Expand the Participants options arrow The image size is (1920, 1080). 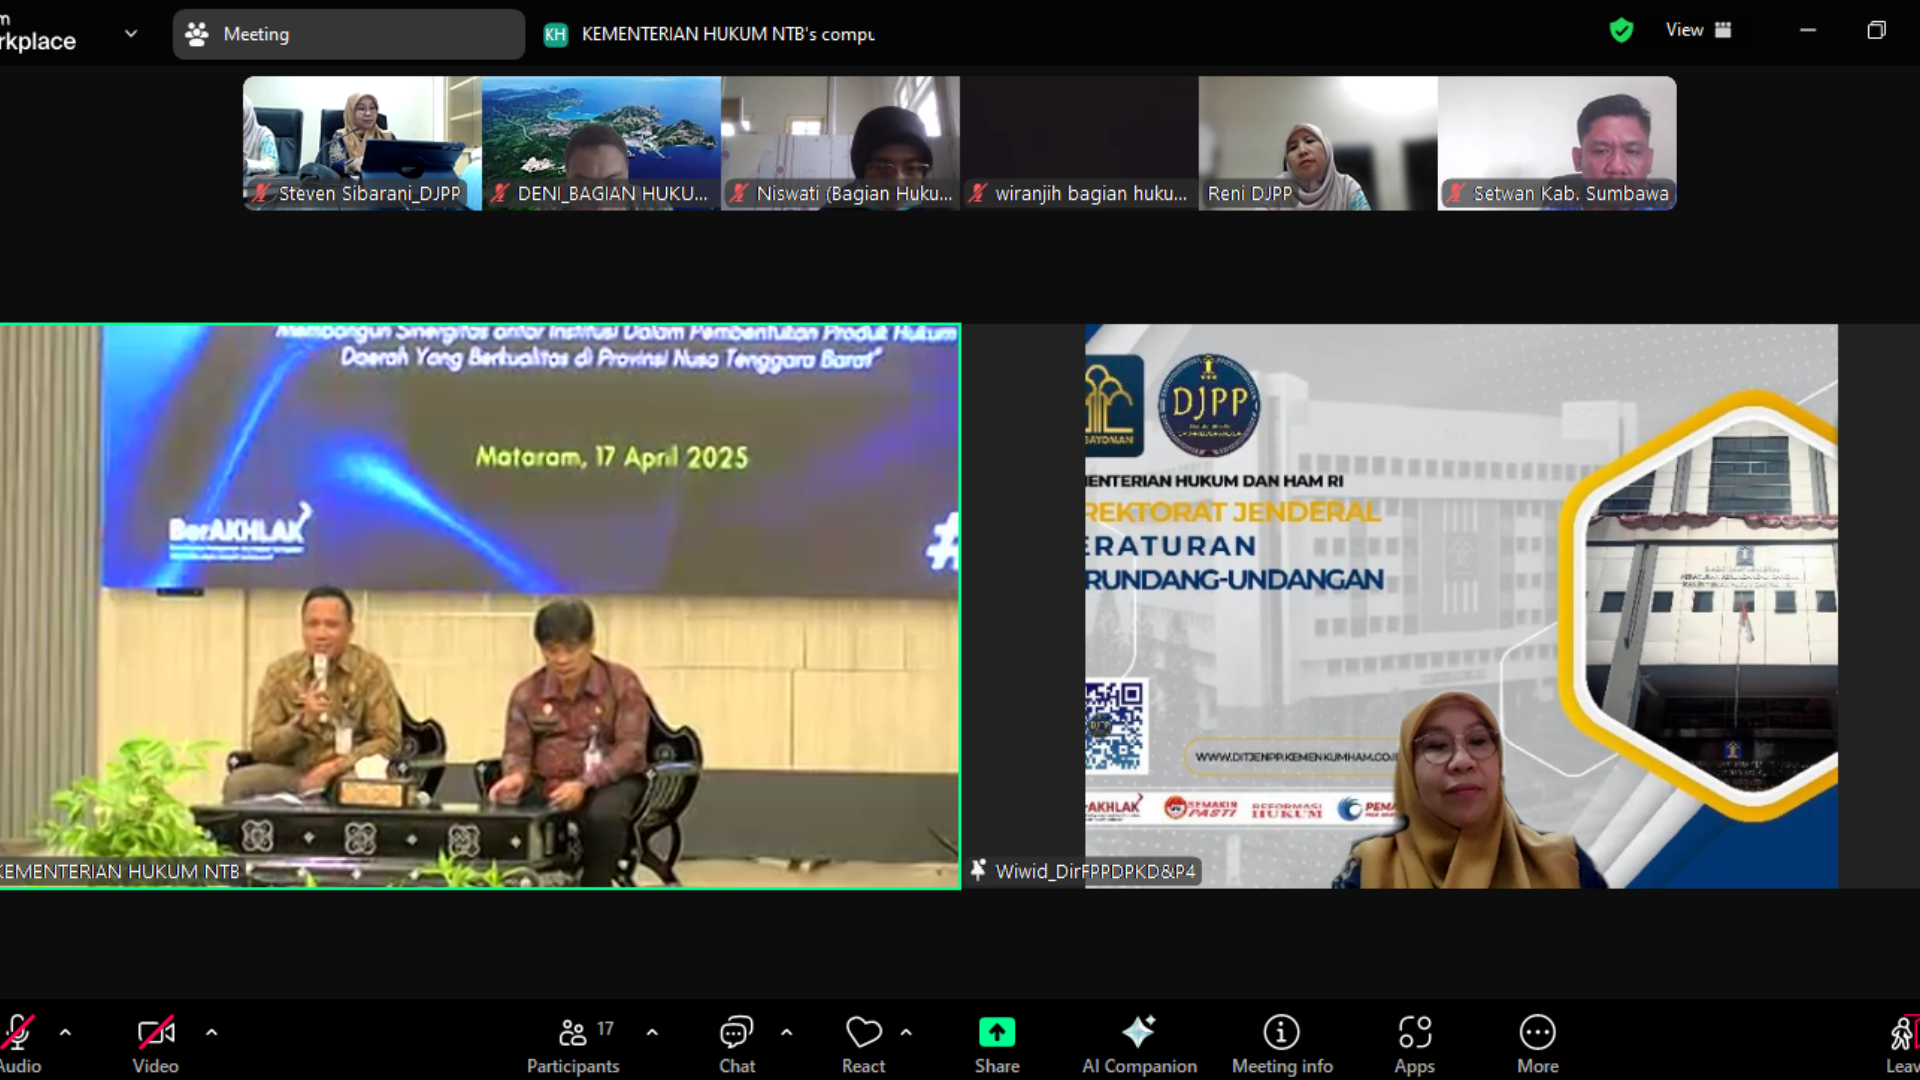tap(652, 1032)
